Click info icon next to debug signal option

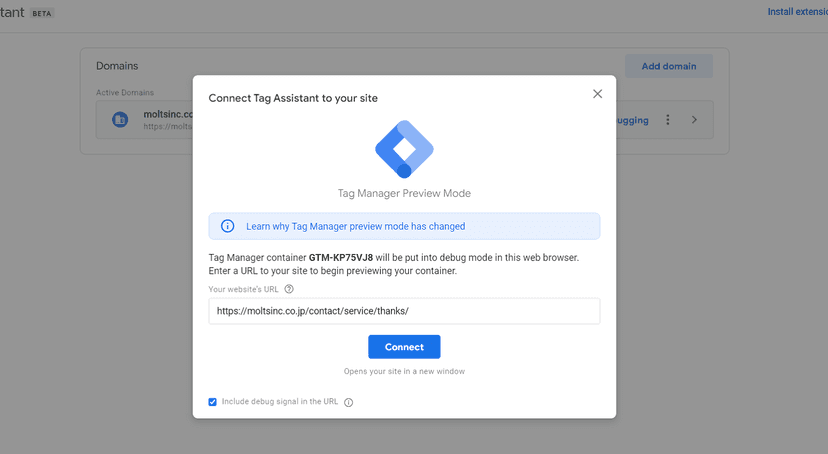tap(349, 402)
